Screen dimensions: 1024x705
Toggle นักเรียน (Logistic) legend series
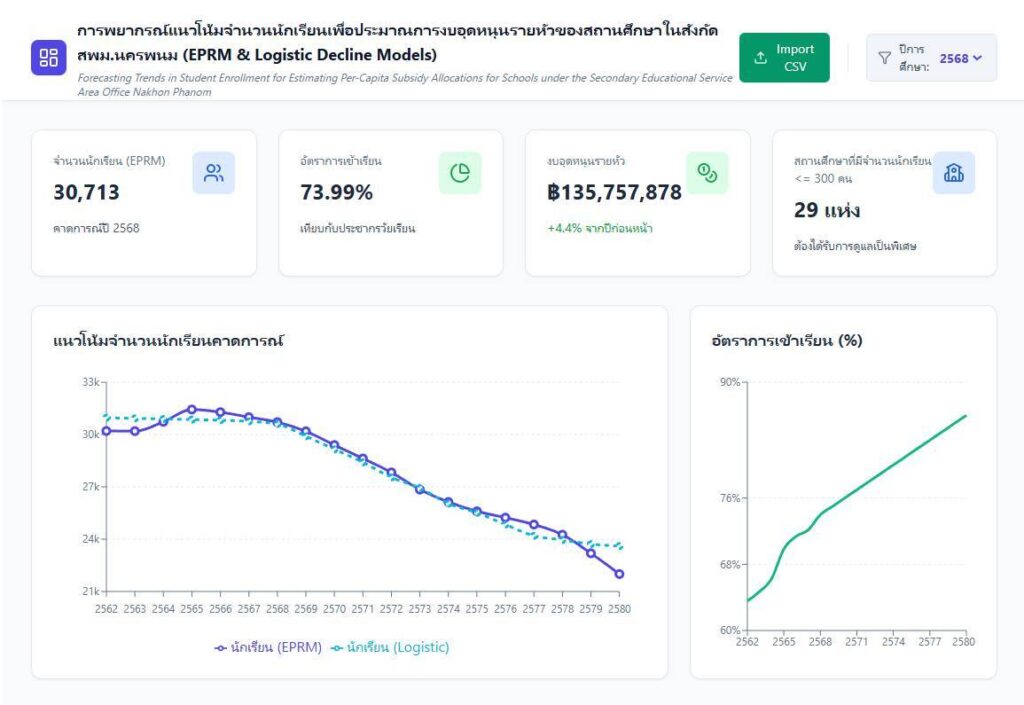click(x=390, y=647)
